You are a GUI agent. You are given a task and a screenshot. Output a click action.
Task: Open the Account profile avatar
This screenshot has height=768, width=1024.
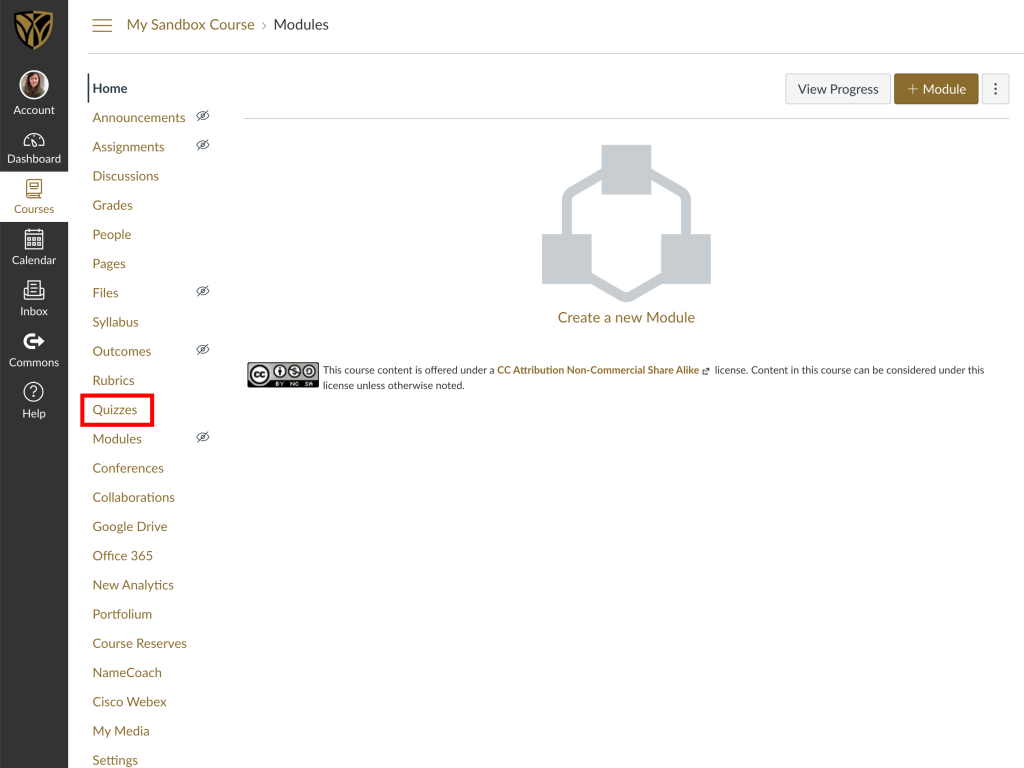coord(34,85)
